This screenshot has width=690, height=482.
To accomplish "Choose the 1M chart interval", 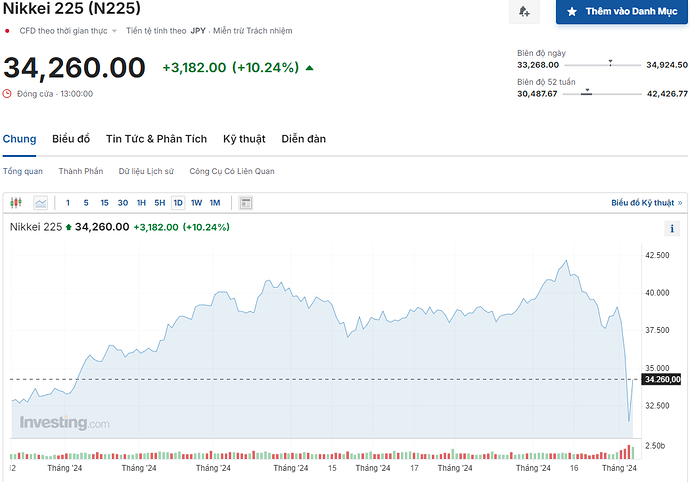I will pyautogui.click(x=215, y=203).
